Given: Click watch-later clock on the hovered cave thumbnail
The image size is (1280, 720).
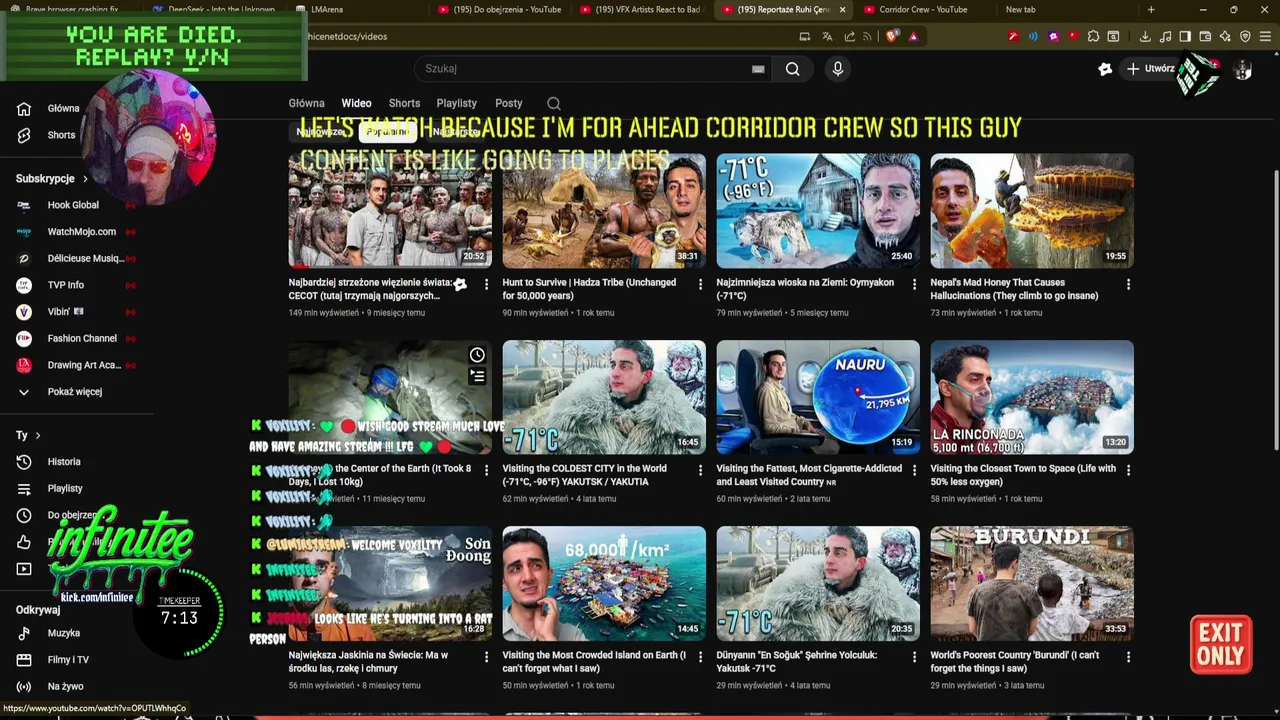Looking at the screenshot, I should click(477, 355).
